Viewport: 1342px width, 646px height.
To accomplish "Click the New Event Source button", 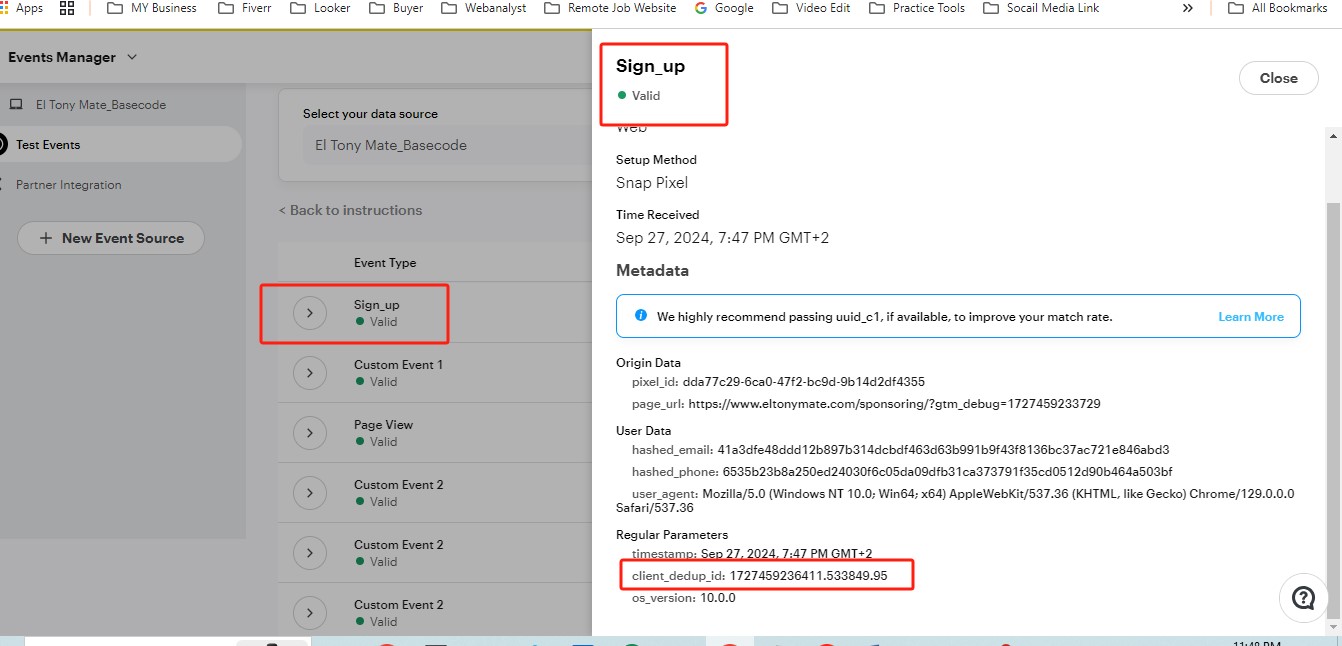I will coord(111,238).
